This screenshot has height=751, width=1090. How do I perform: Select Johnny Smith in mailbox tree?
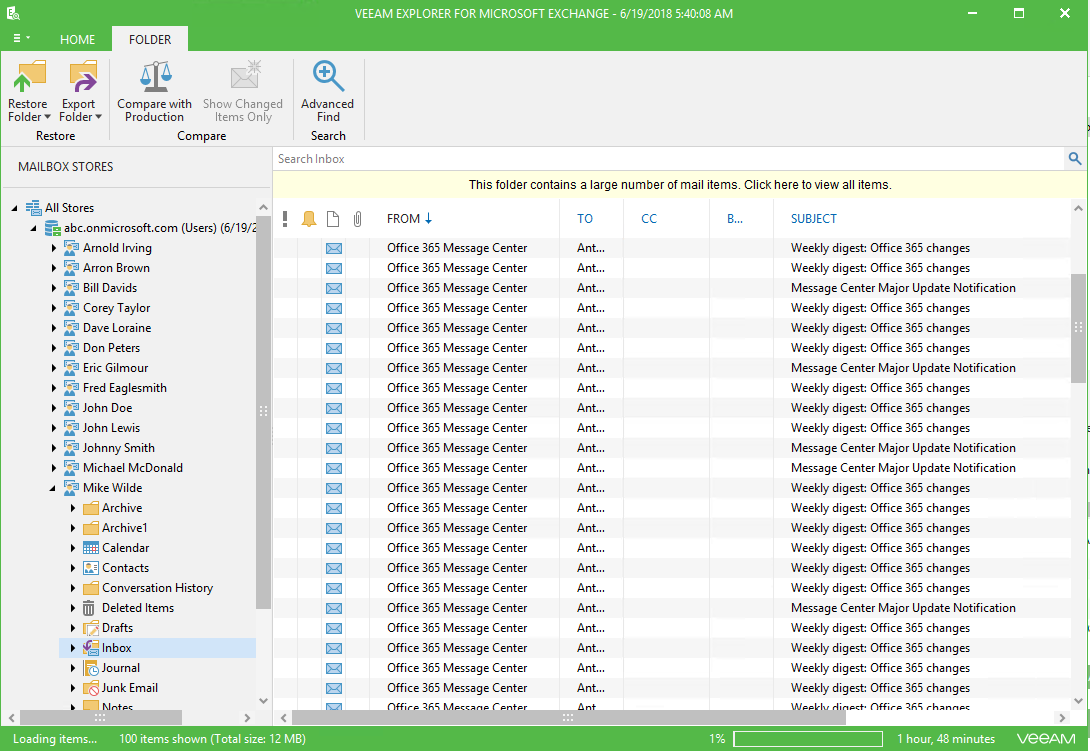click(119, 448)
